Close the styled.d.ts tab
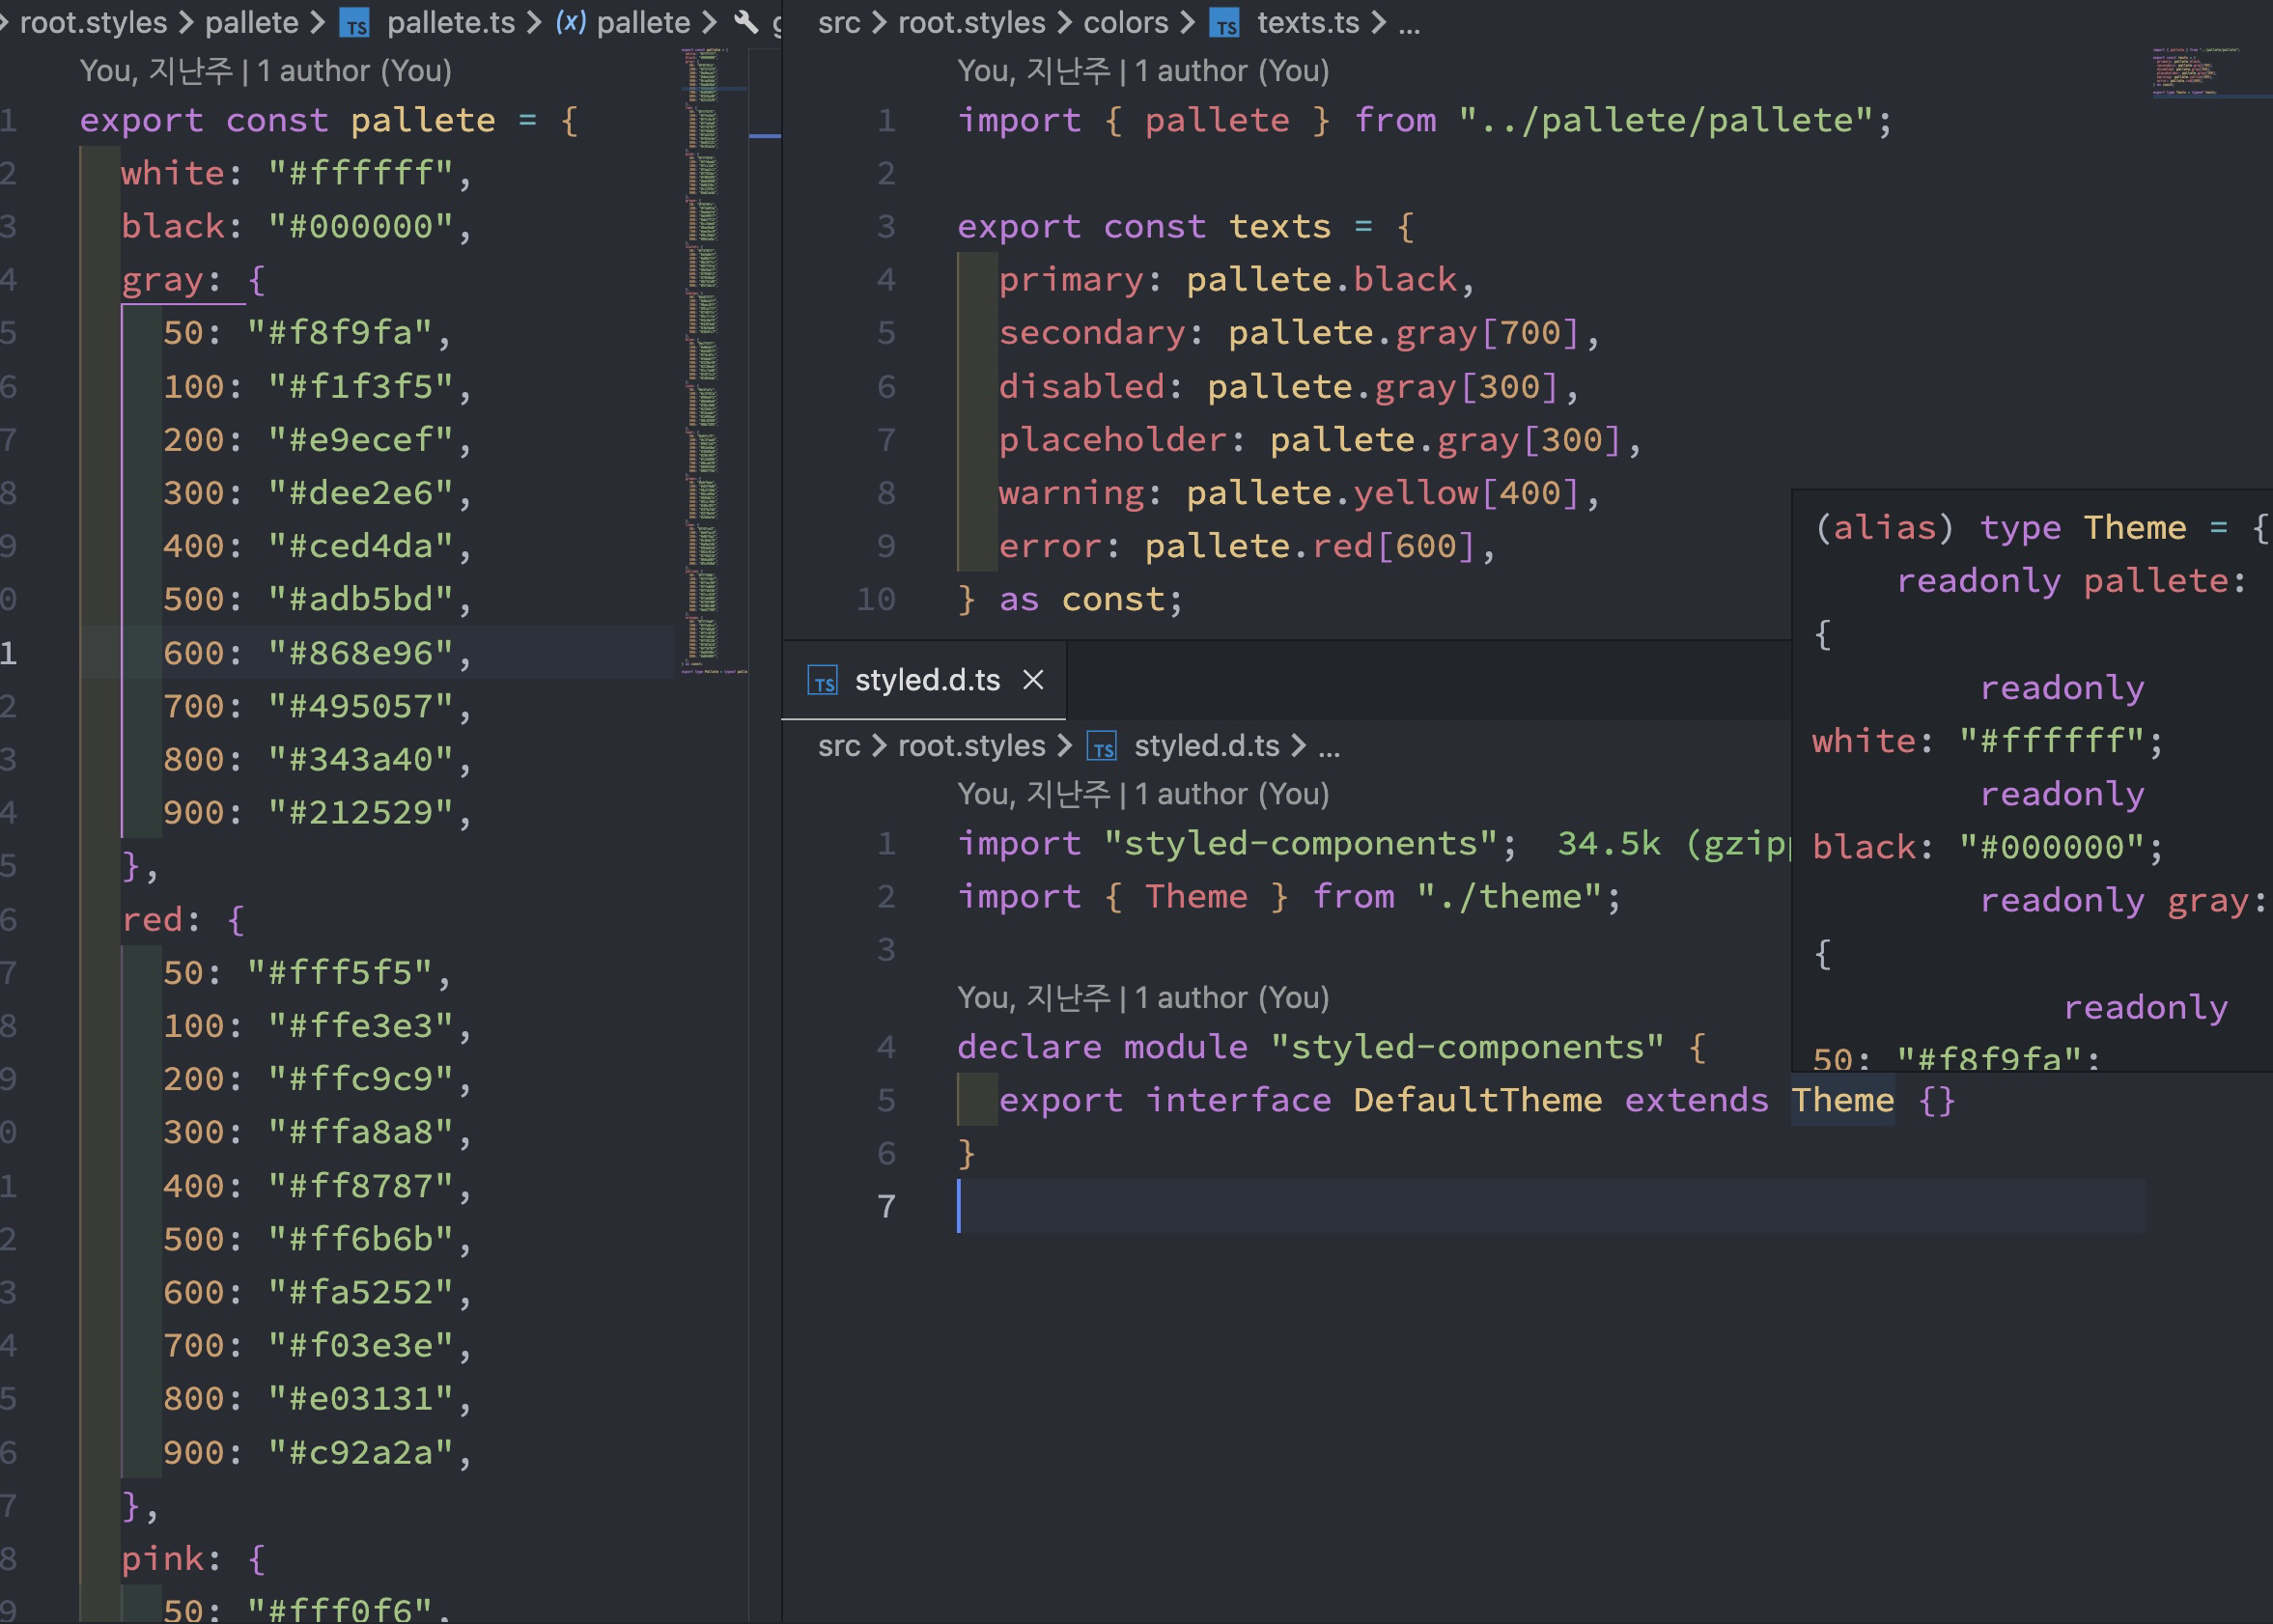 click(x=1033, y=681)
